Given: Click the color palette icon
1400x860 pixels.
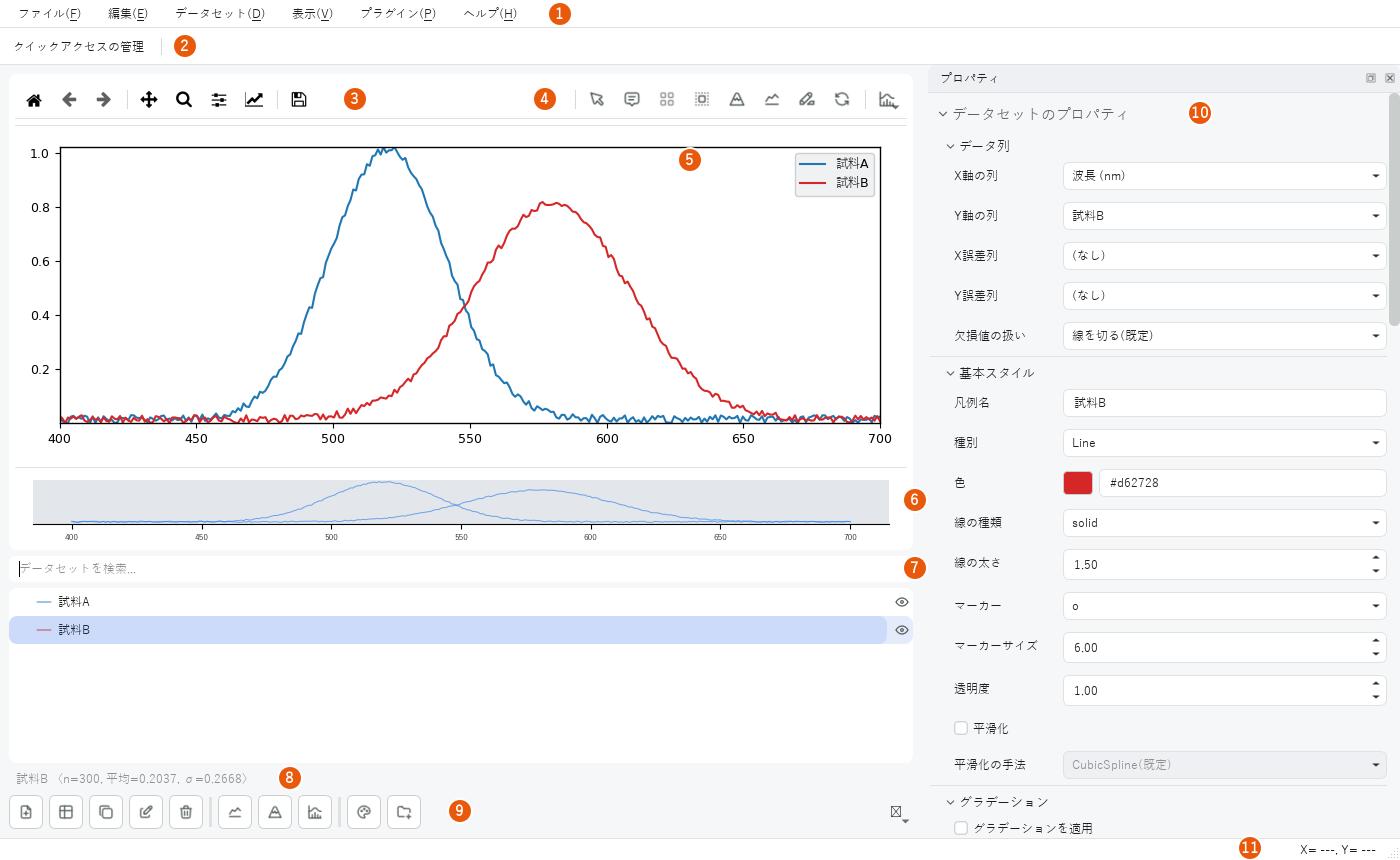Looking at the screenshot, I should click(x=364, y=812).
